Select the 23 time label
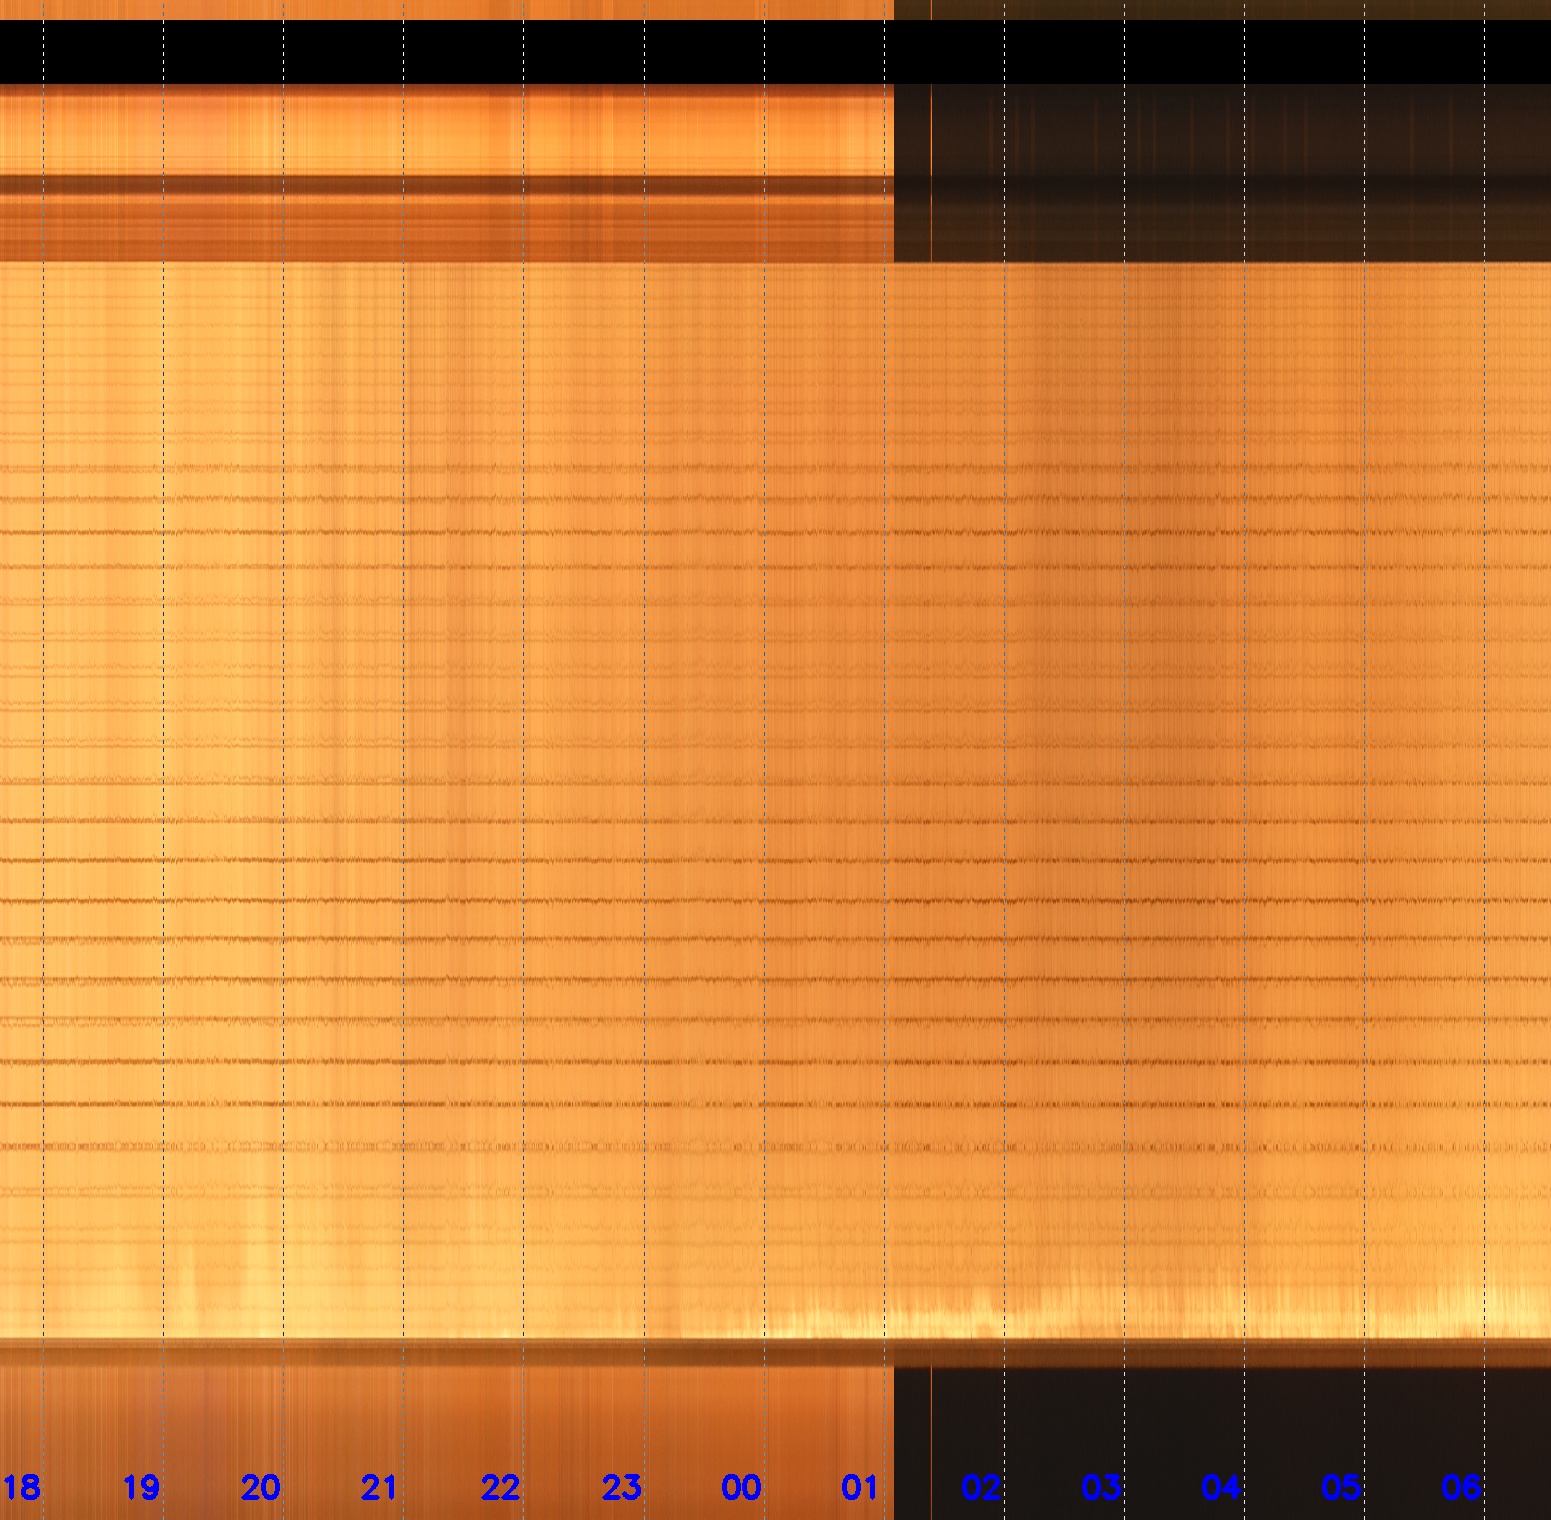 (621, 1487)
